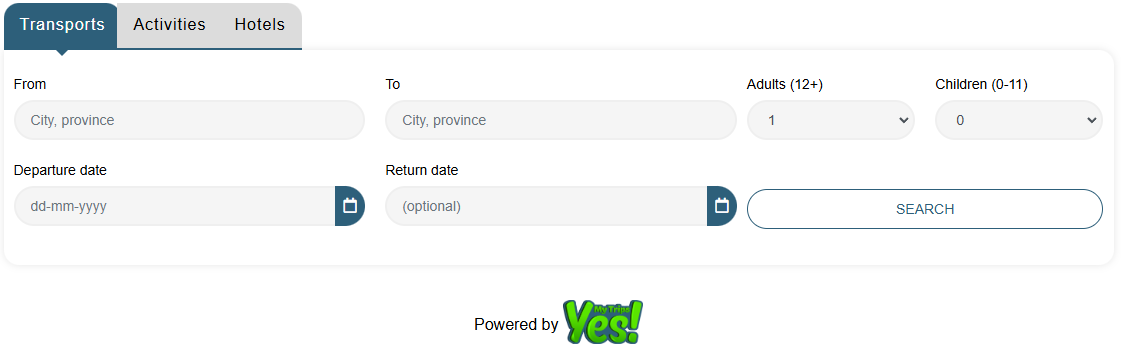This screenshot has width=1121, height=362.
Task: Click the "From" field label
Action: [30, 84]
